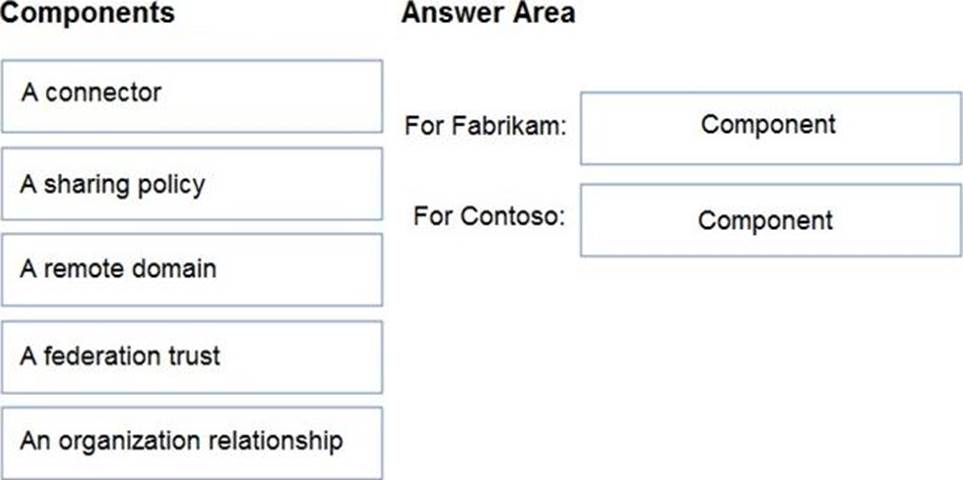Click the Fabrikam Component answer box

770,128
